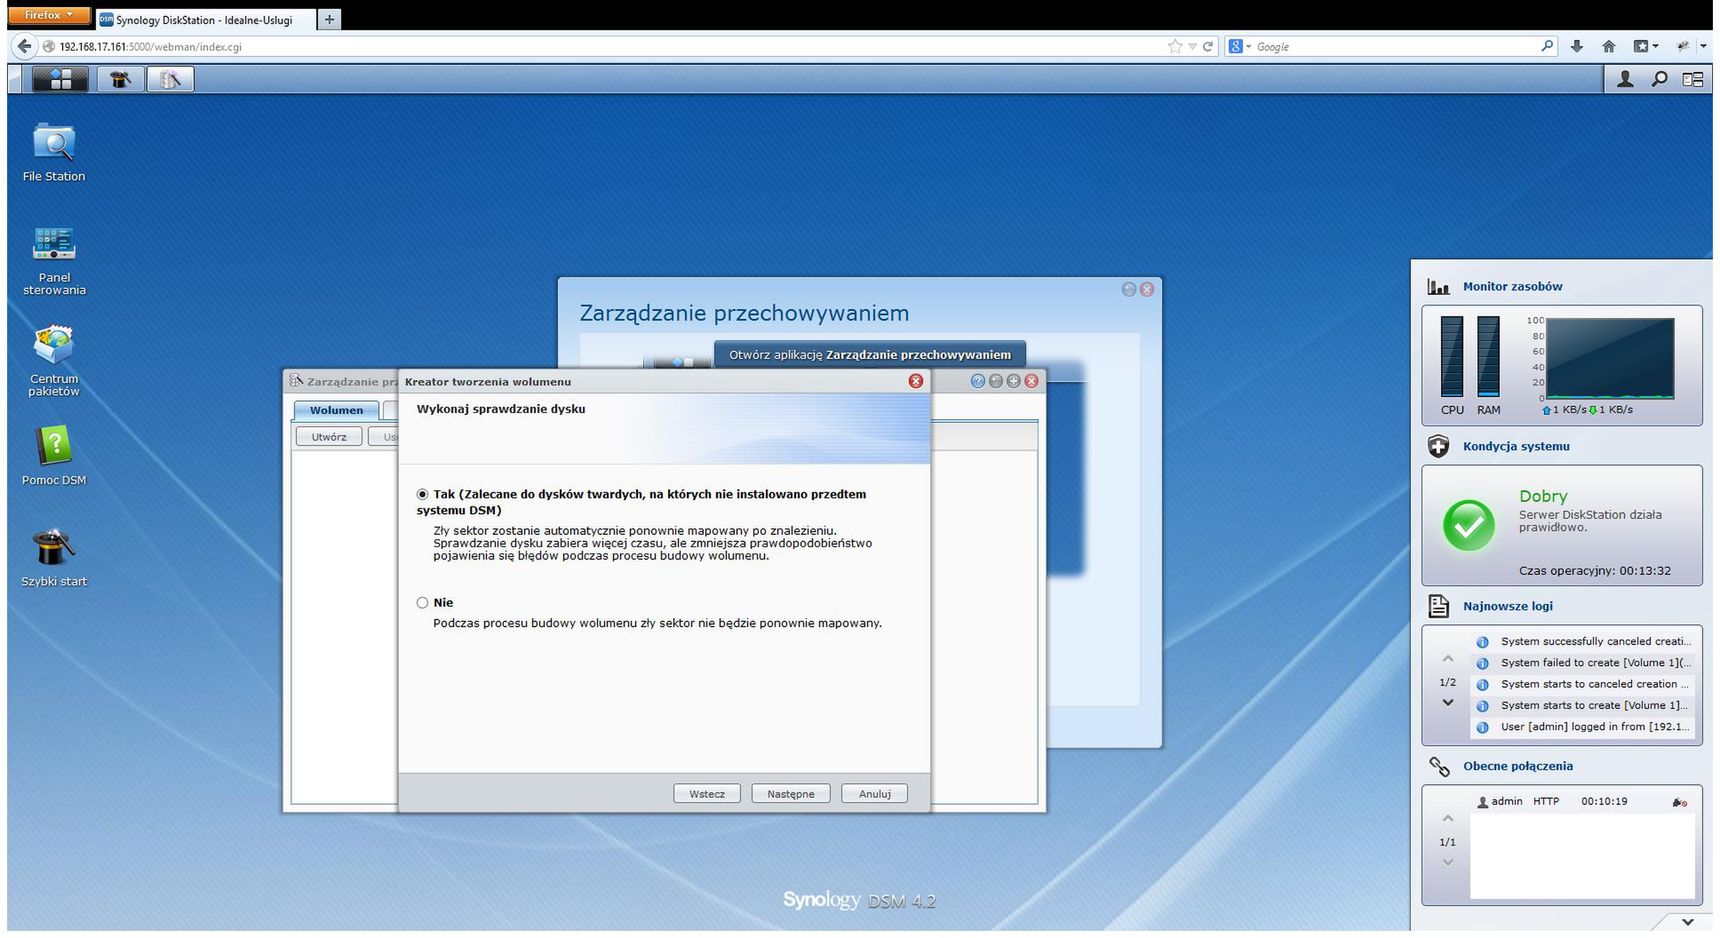Viewport: 1720px width, 938px height.
Task: Click Otwórz aplikację Zarządzanie przechowywaniem button
Action: pyautogui.click(x=870, y=355)
